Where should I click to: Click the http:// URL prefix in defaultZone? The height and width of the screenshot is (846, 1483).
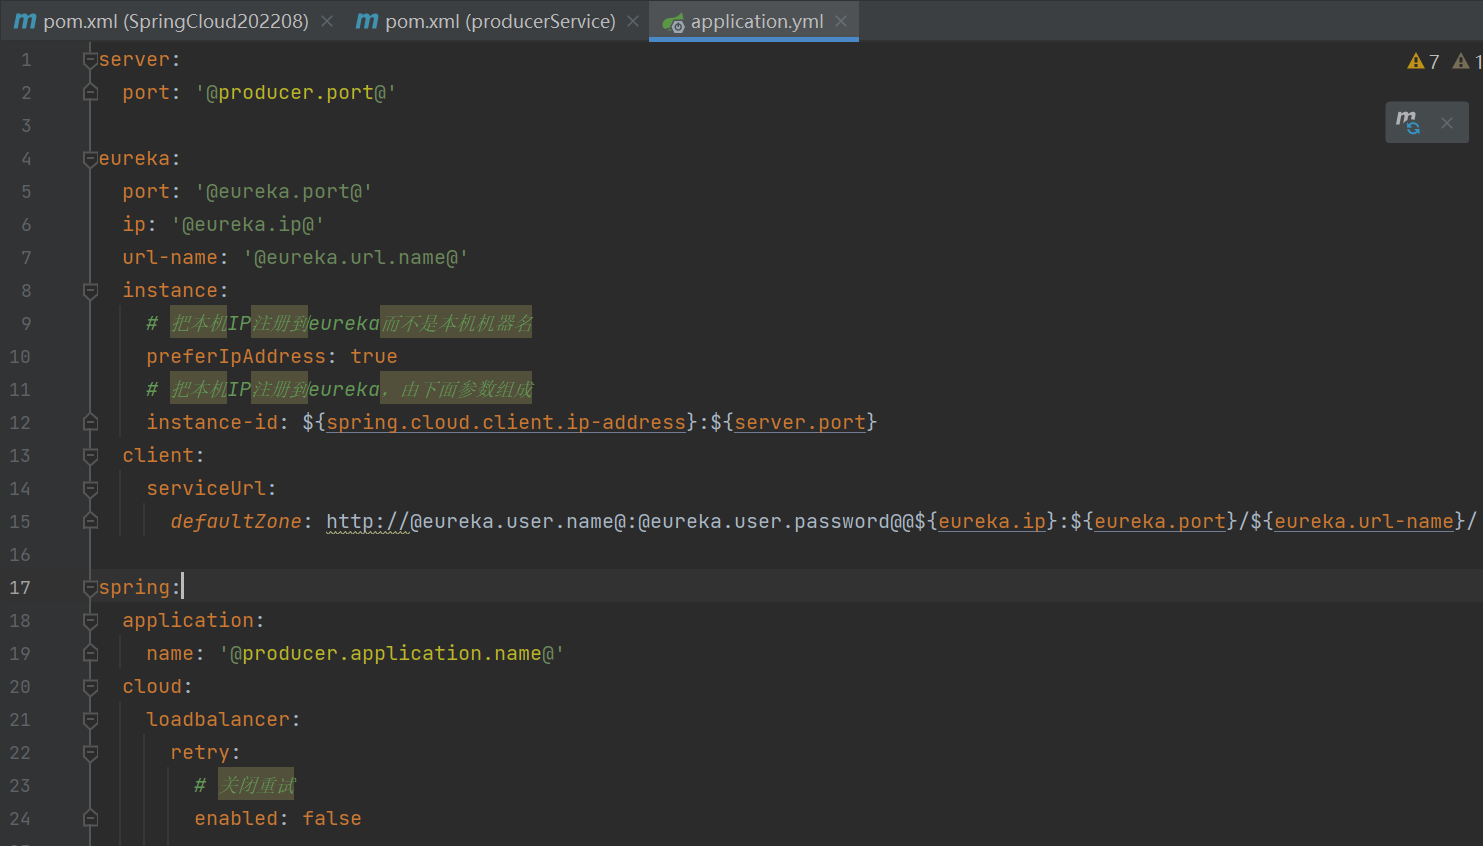pyautogui.click(x=368, y=522)
